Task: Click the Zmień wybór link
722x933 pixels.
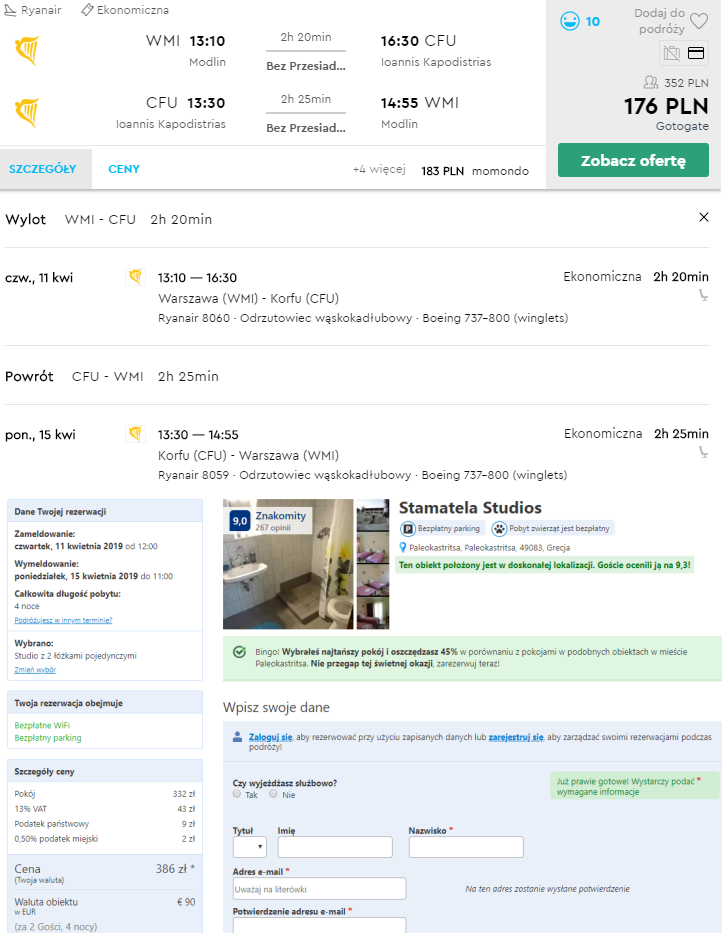Action: (x=35, y=669)
